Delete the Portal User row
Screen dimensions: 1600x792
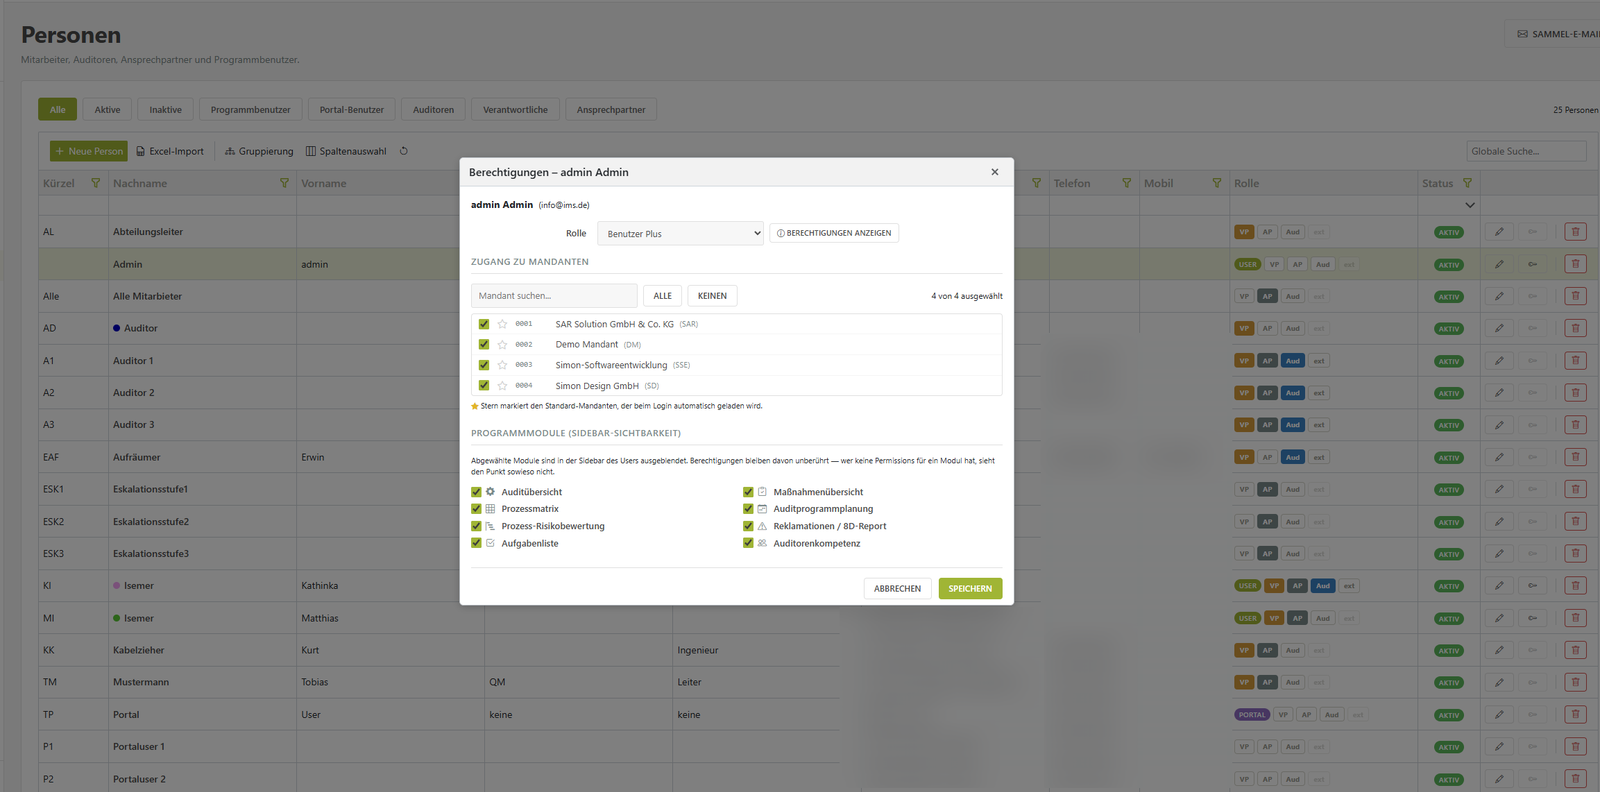click(x=1575, y=714)
